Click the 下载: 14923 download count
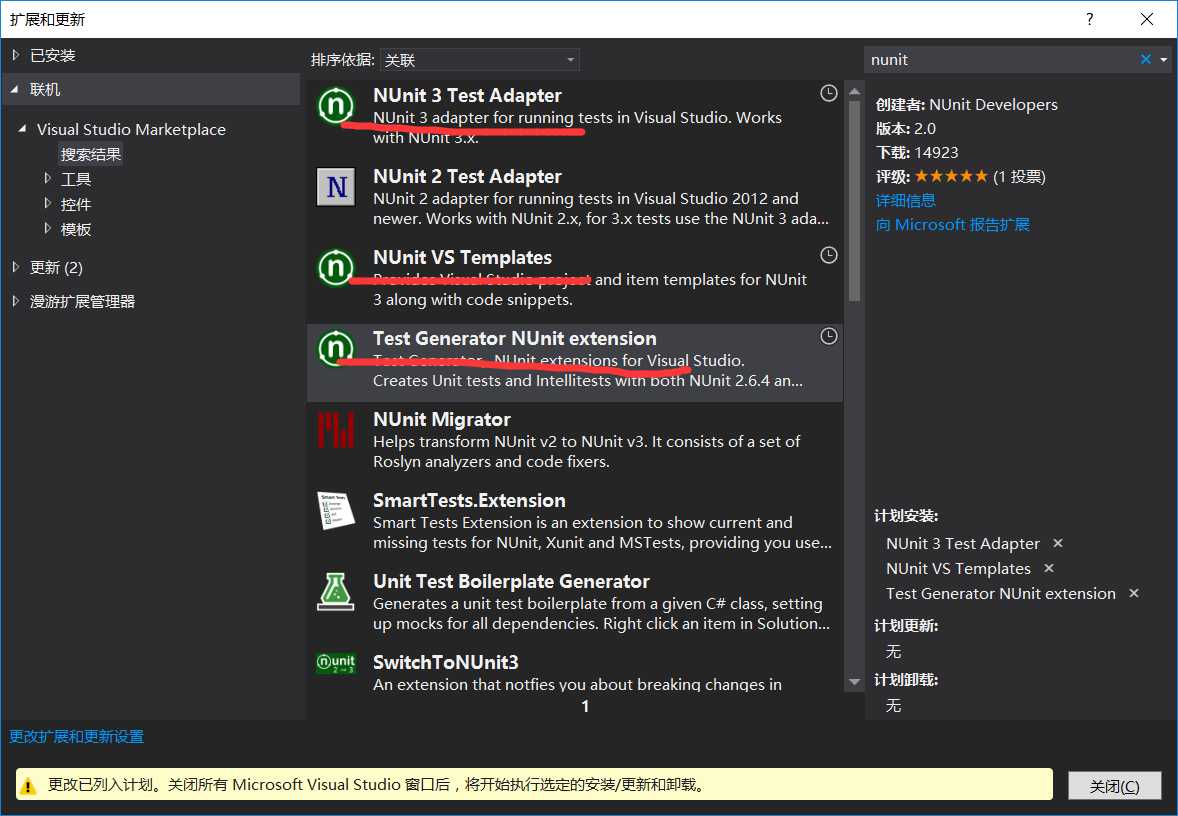Screen dimensions: 1178x816 point(917,153)
